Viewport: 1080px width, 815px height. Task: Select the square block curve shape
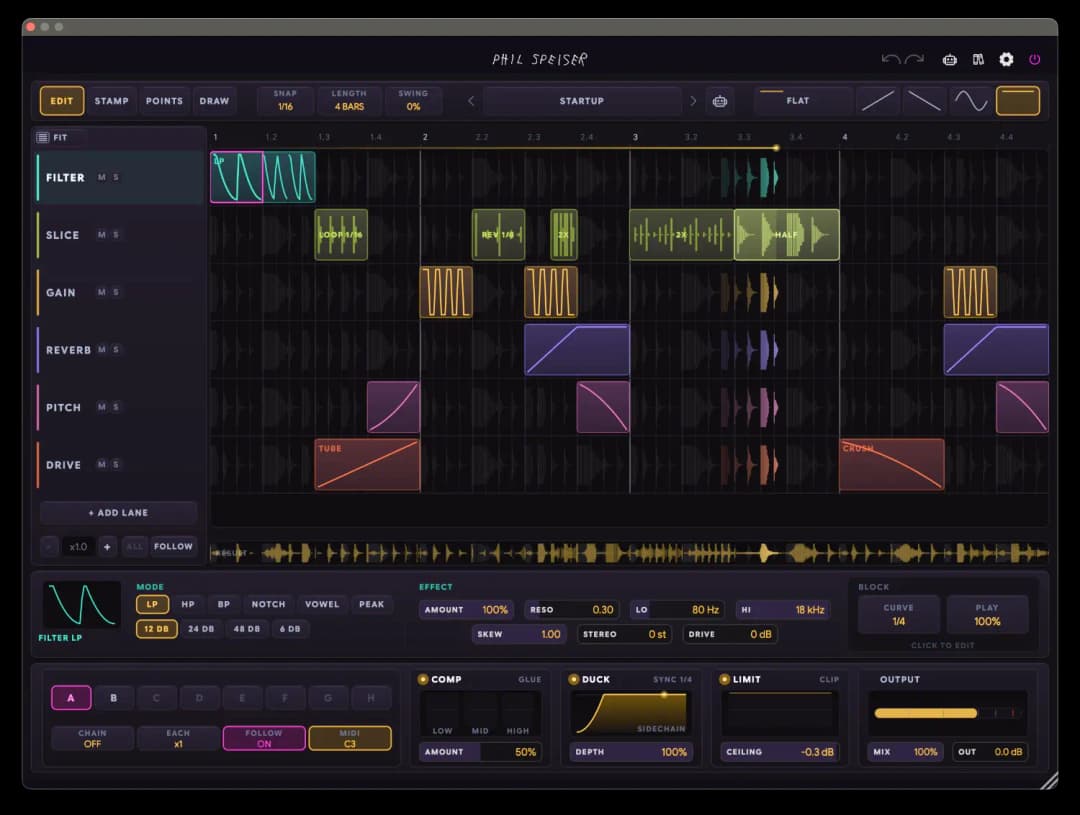click(1017, 101)
